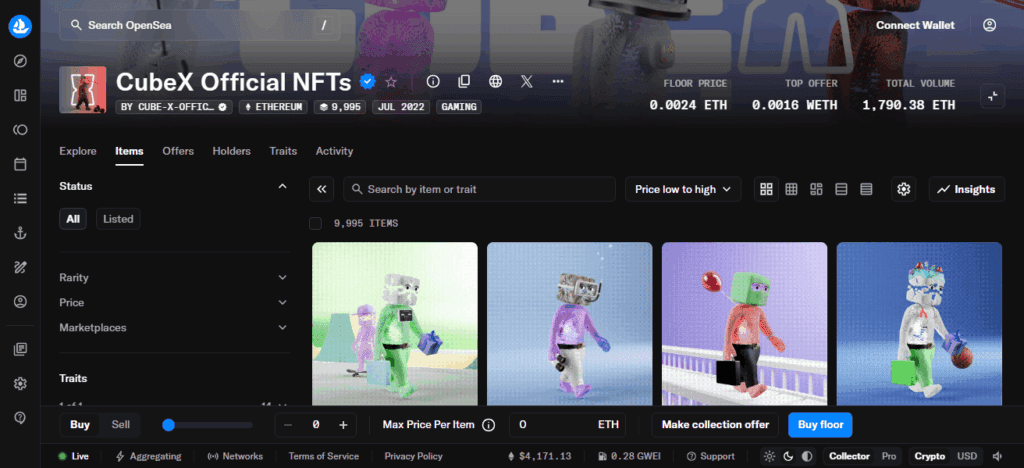Go to the Holders tab
The height and width of the screenshot is (468, 1024).
click(x=231, y=151)
